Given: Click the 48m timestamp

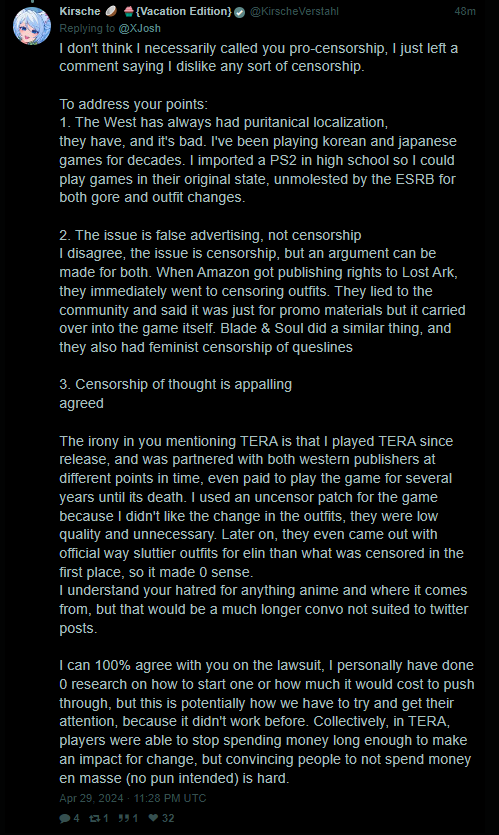Looking at the screenshot, I should click(x=465, y=11).
